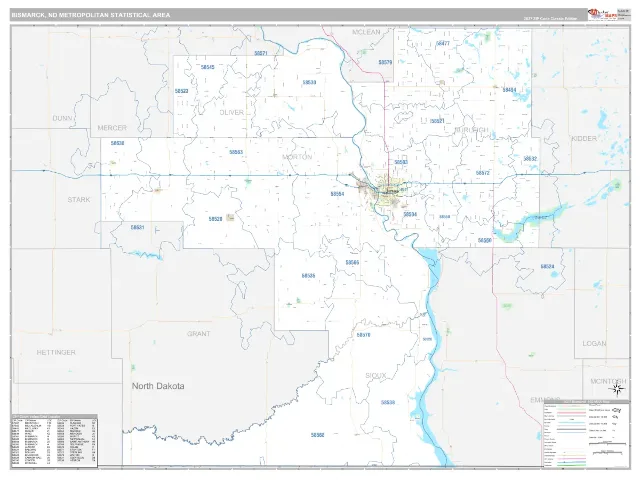The image size is (640, 480).
Task: Select the GRANT county label
Action: (x=199, y=334)
